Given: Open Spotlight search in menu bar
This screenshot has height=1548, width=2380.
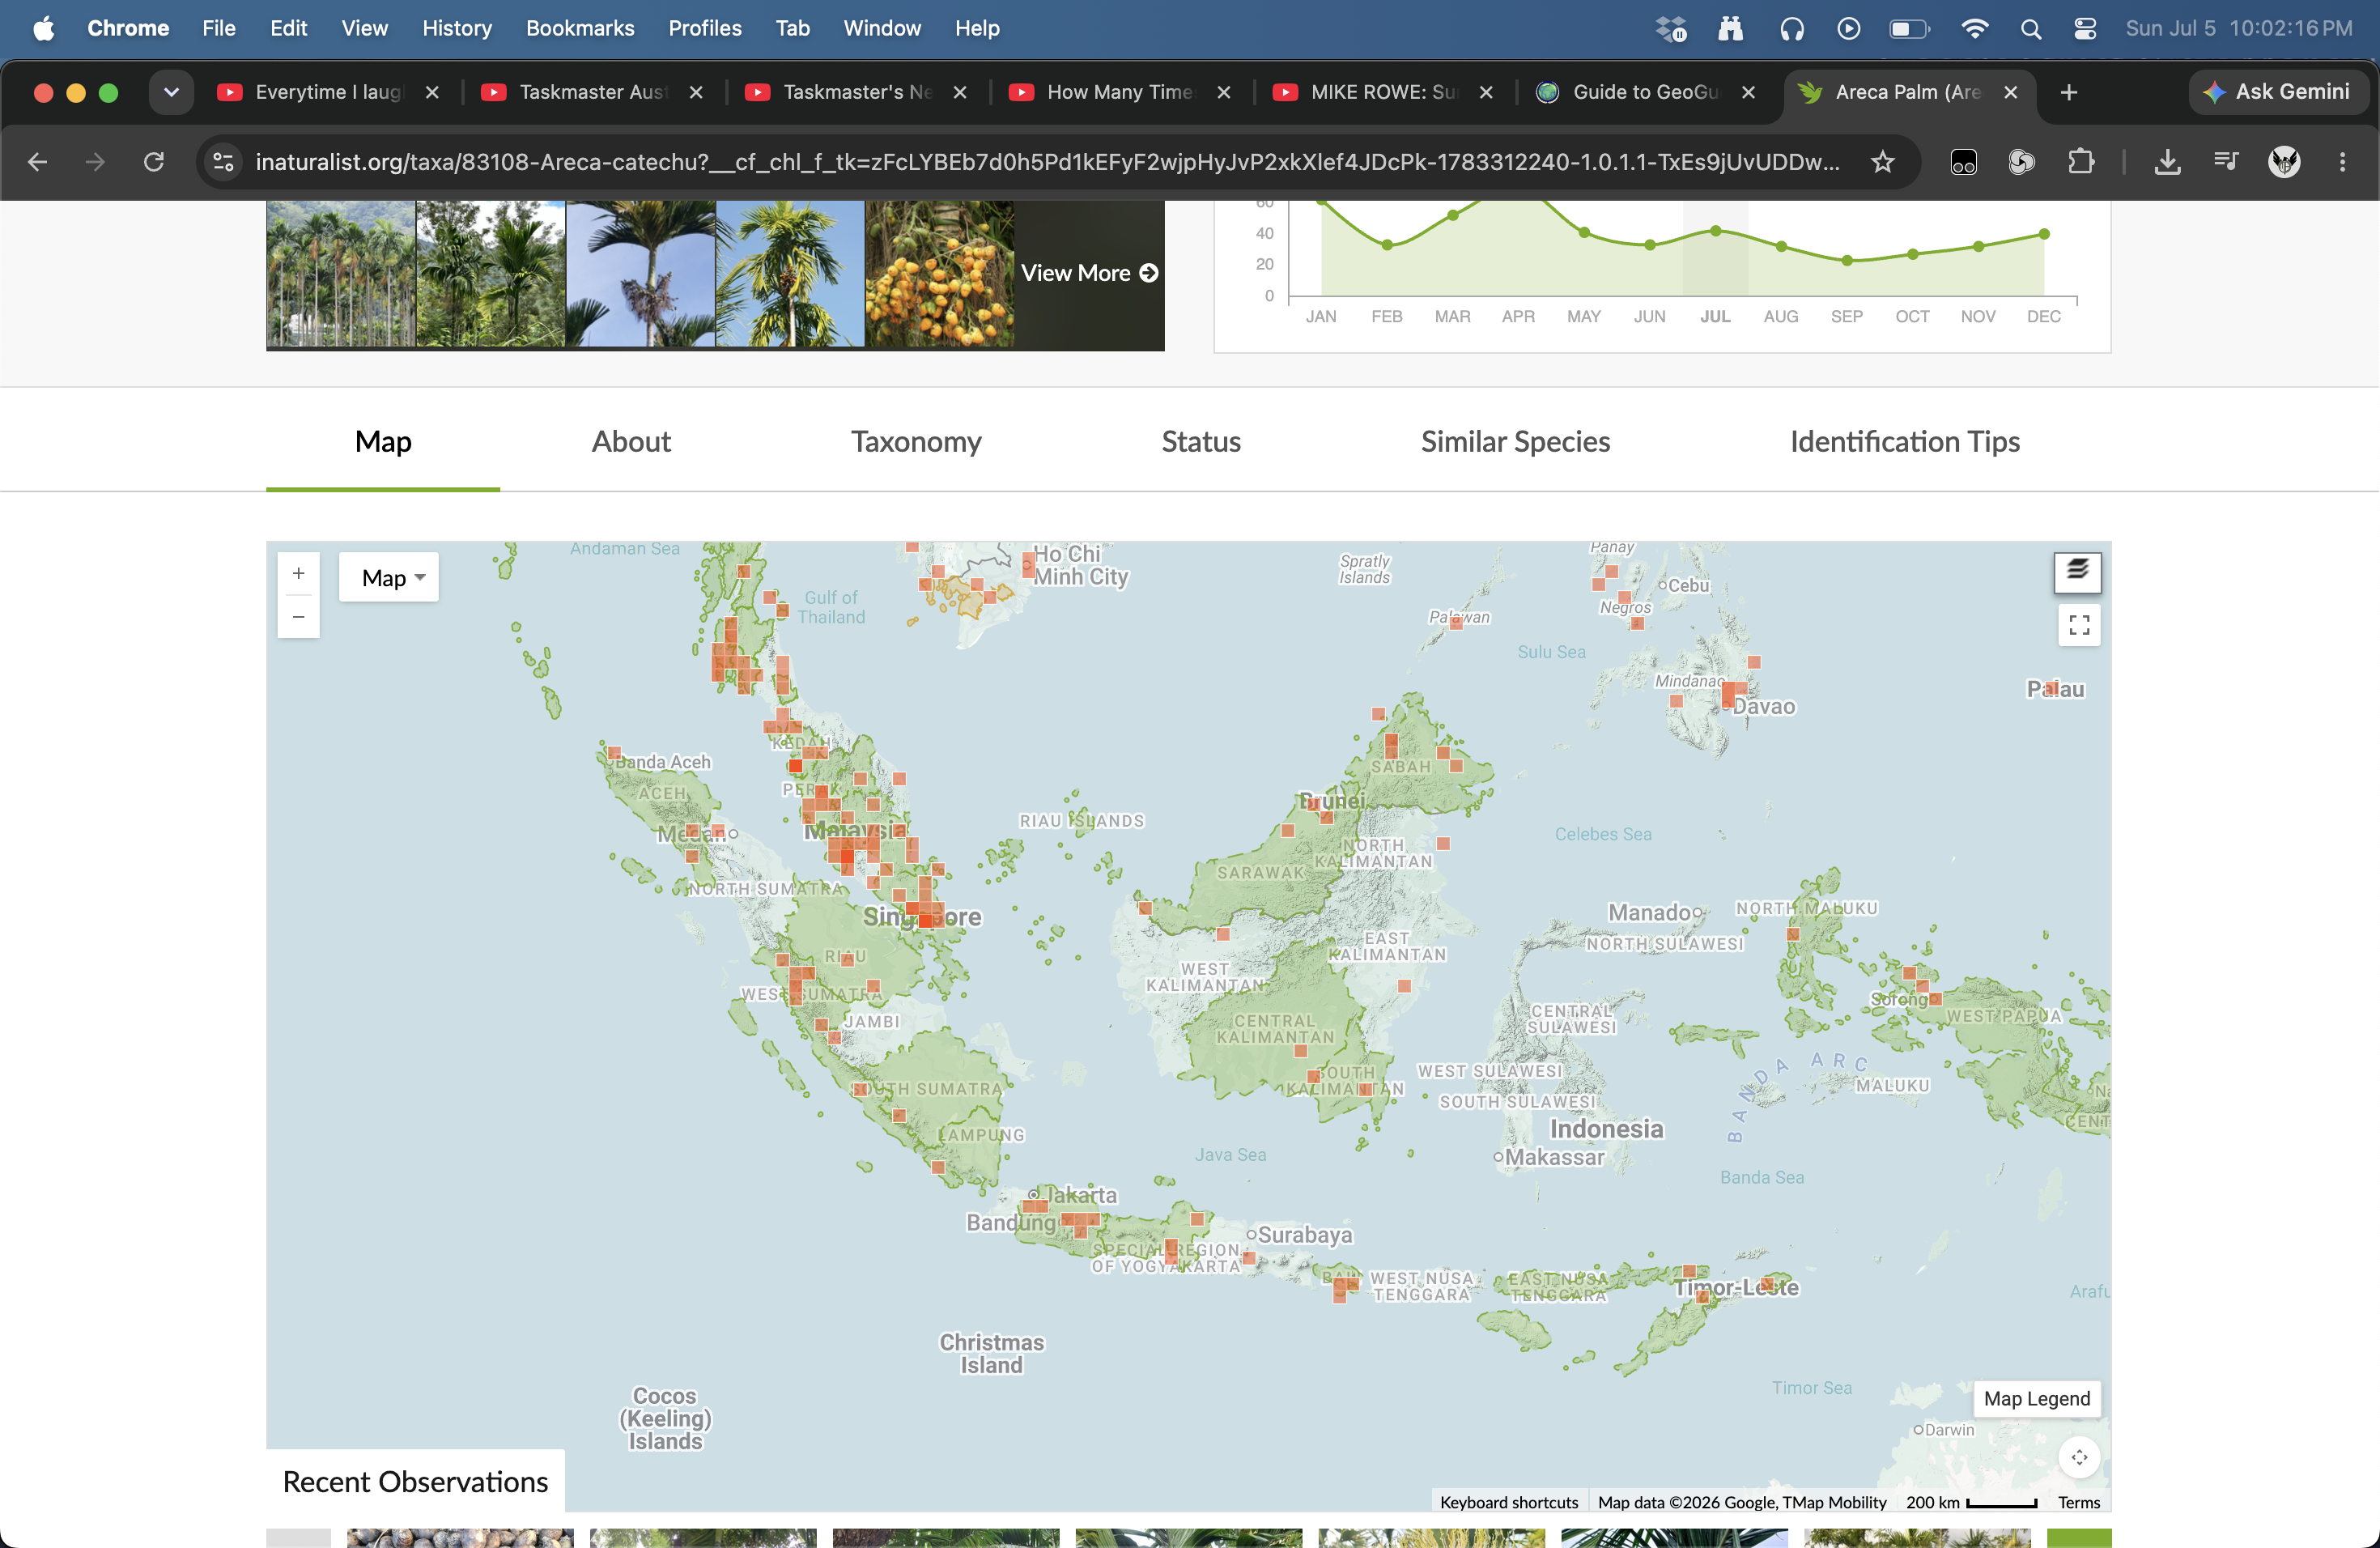Looking at the screenshot, I should (2030, 28).
